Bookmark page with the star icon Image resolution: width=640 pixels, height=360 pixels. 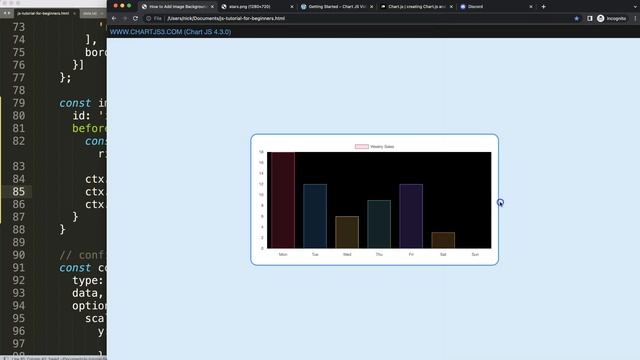576,18
